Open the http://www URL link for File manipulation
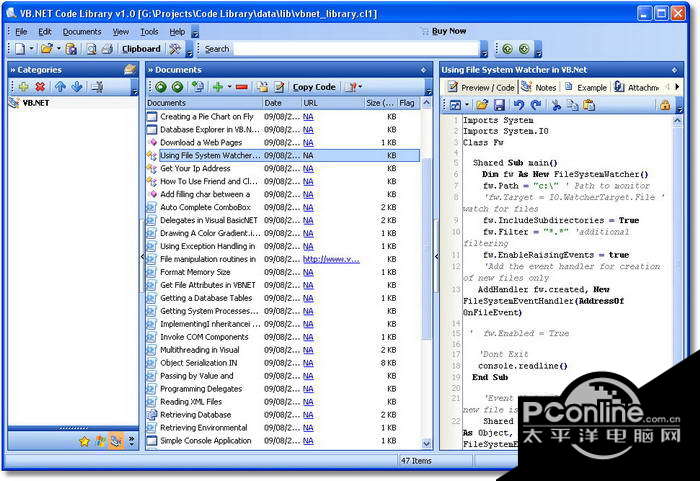Viewport: 700px width, 481px height. [331, 259]
